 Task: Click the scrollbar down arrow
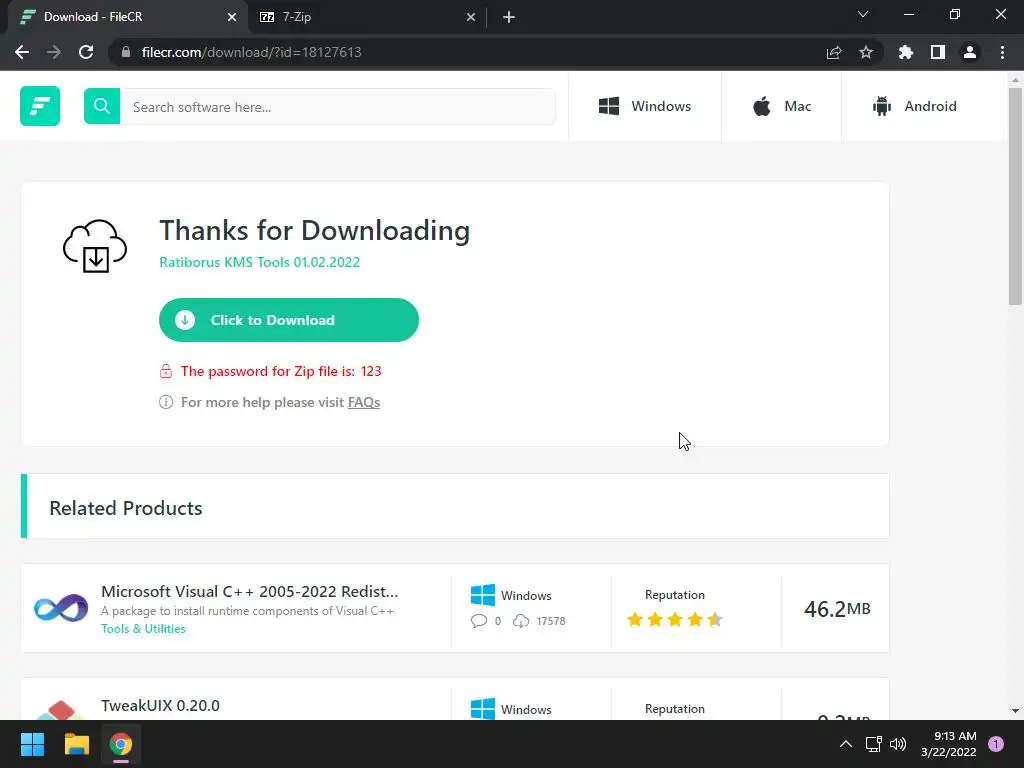[1015, 711]
